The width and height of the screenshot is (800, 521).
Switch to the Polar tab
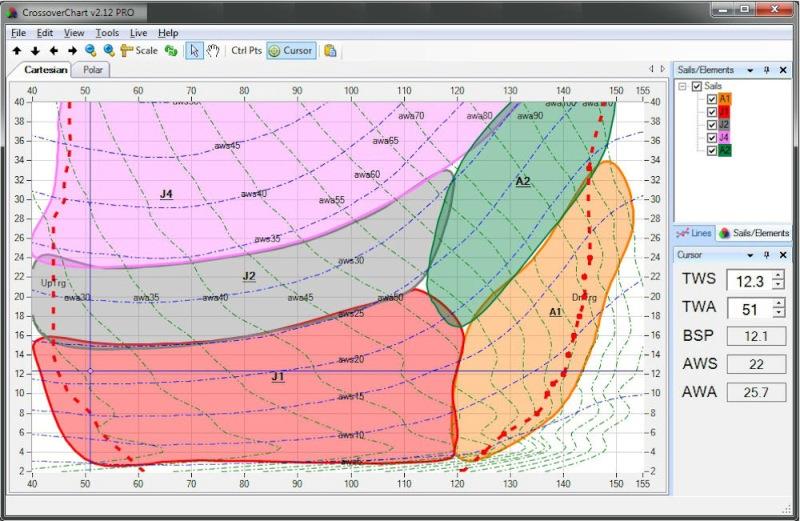point(92,70)
